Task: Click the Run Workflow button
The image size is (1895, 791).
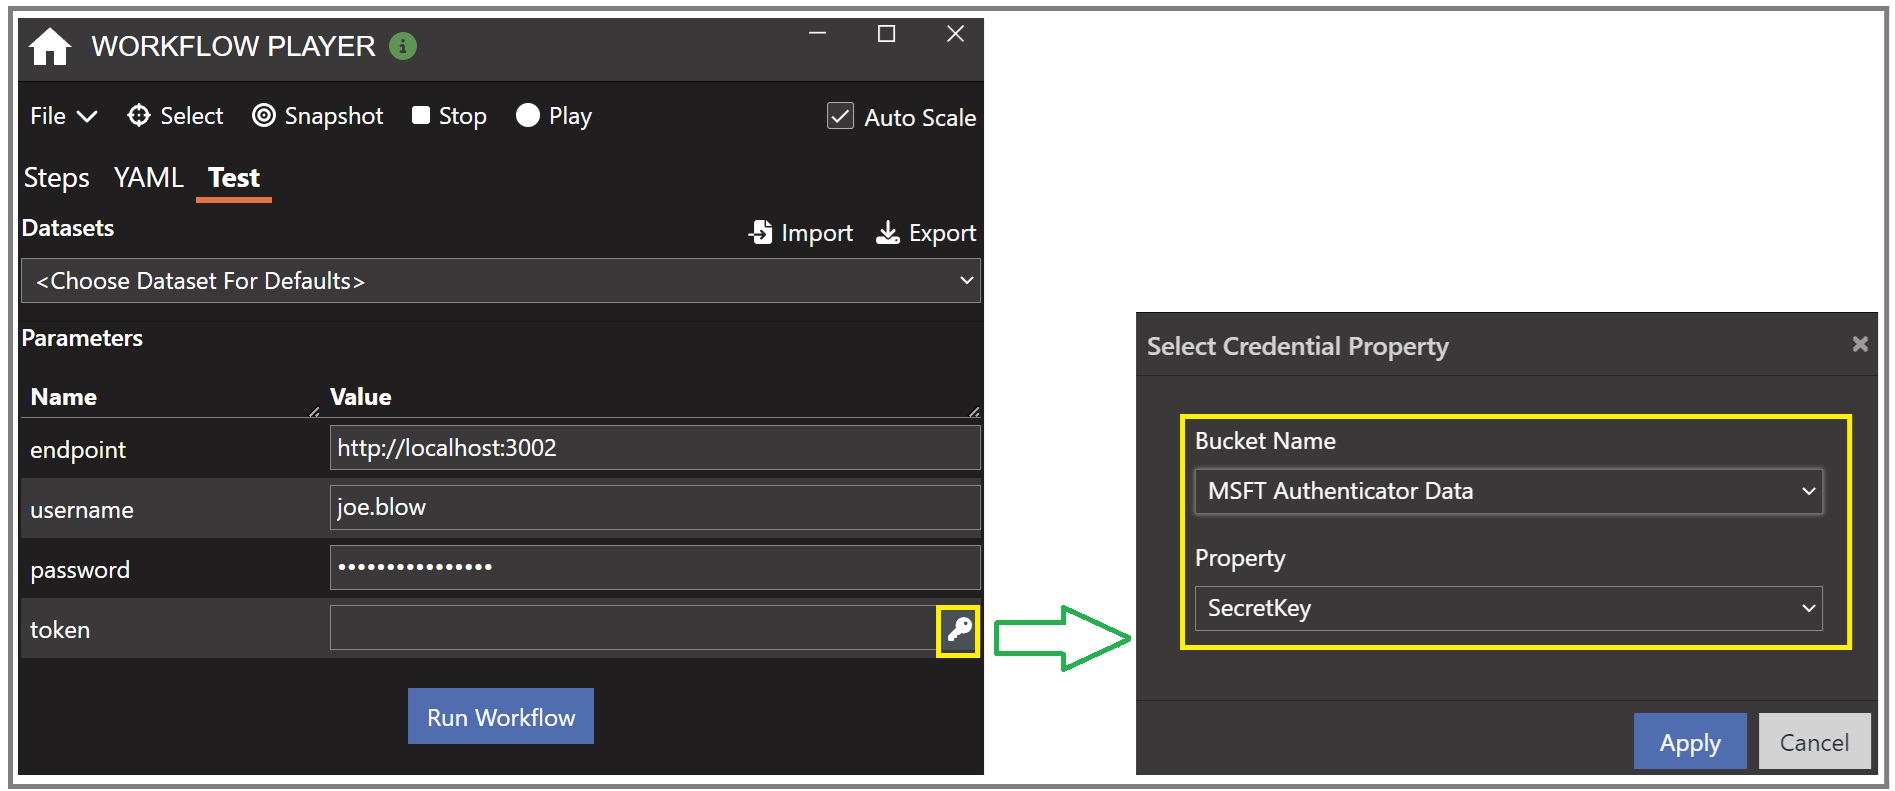Action: click(500, 717)
